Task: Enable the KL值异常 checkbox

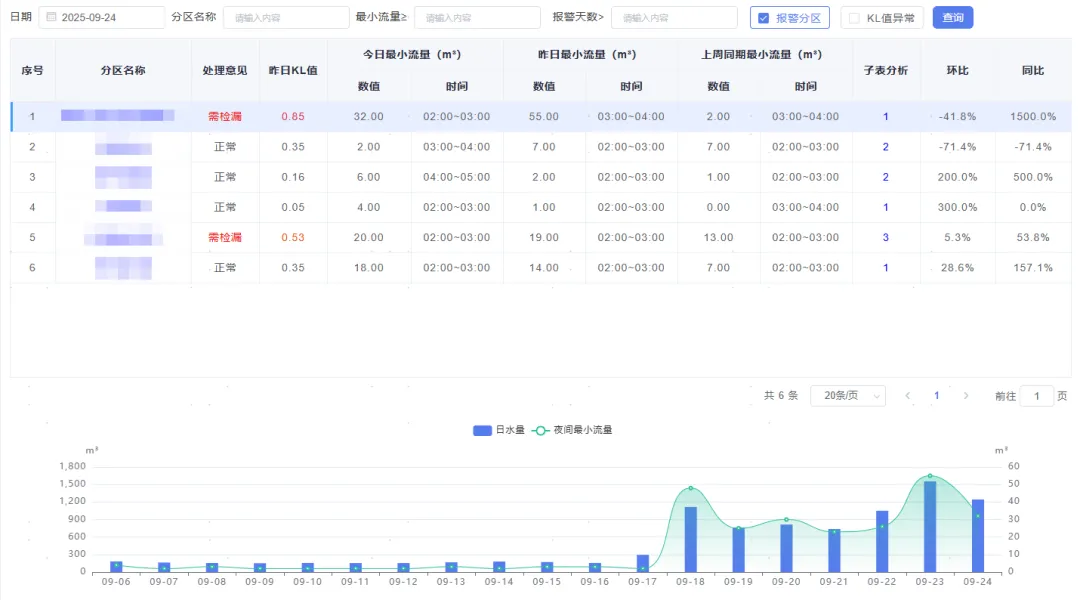Action: click(x=854, y=18)
